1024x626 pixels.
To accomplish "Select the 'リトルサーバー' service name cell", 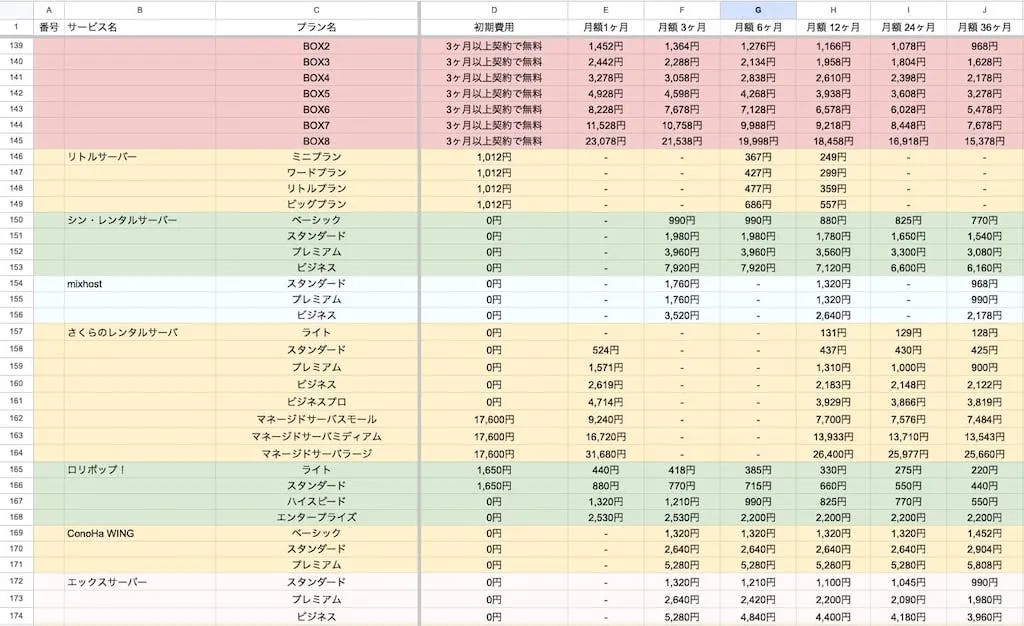I will [x=140, y=157].
